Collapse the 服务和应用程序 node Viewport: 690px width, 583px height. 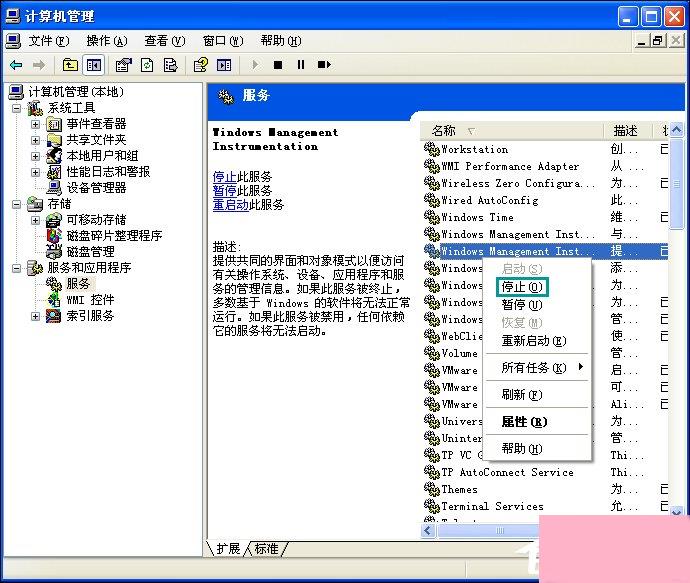pyautogui.click(x=16, y=268)
